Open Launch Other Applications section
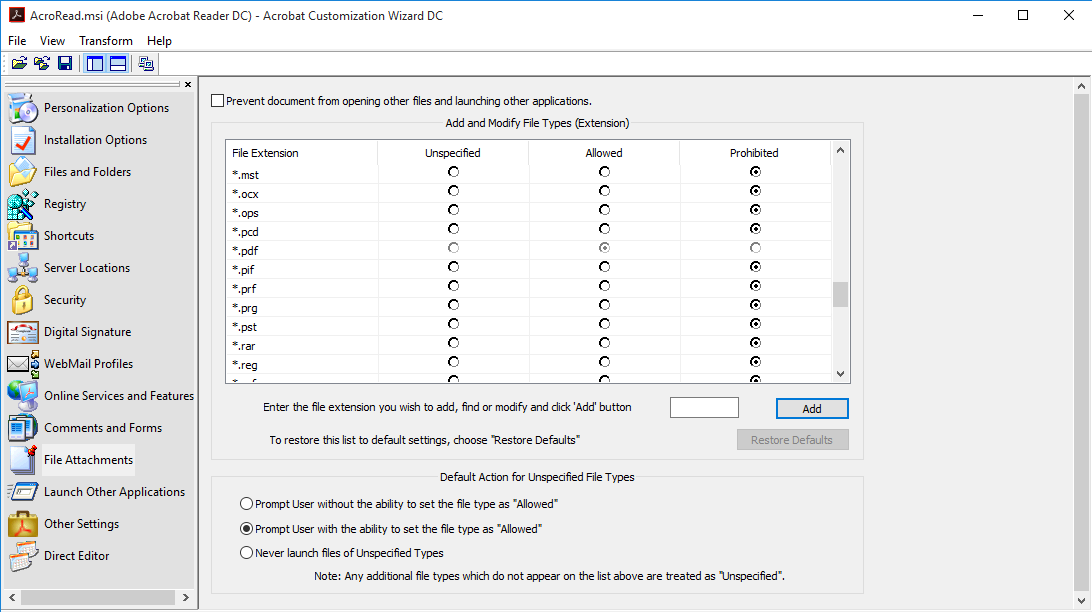The width and height of the screenshot is (1092, 612). point(114,492)
